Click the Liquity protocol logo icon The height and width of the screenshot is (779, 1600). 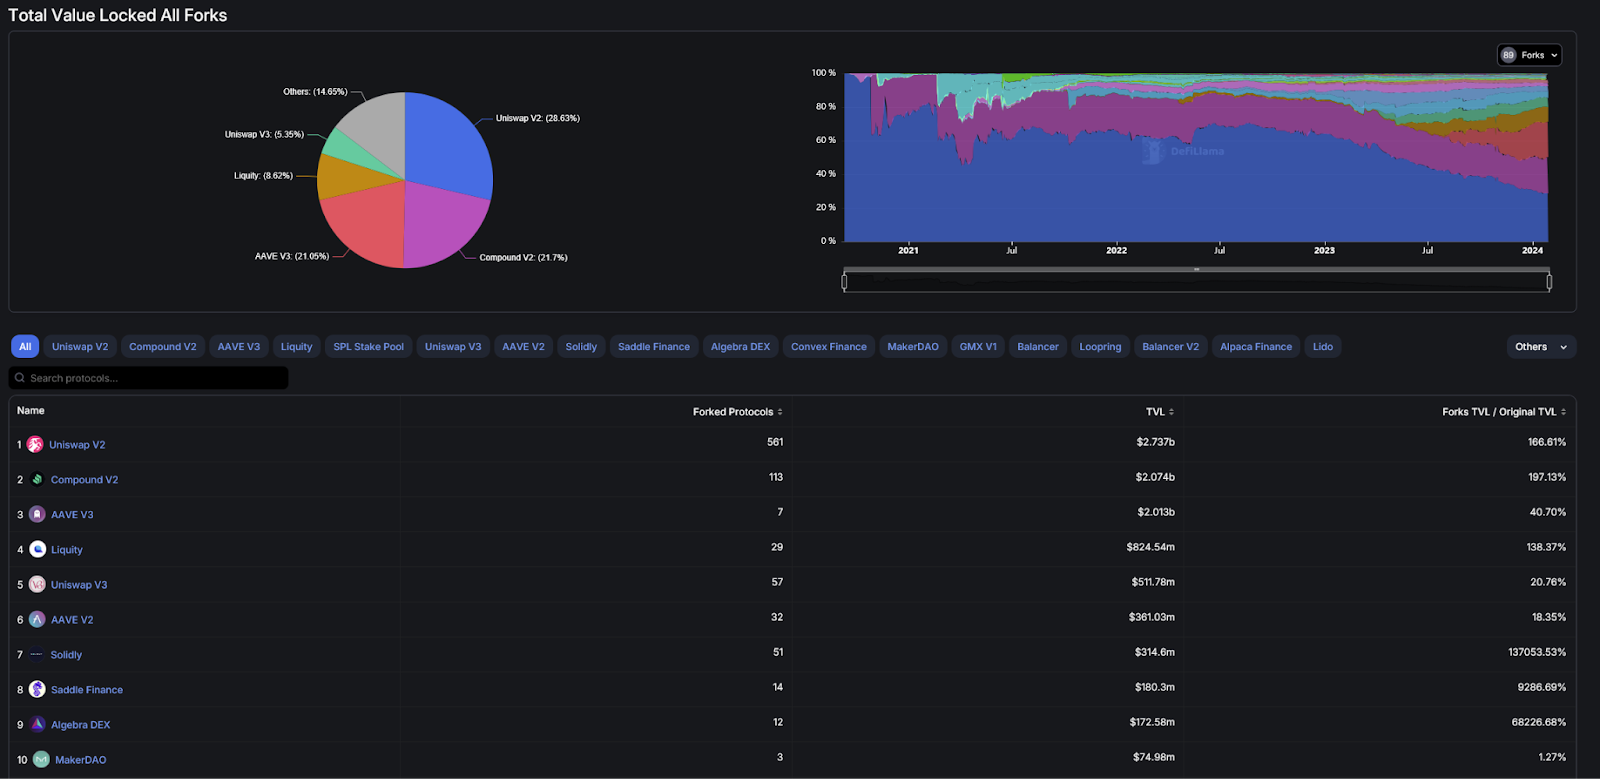(37, 550)
